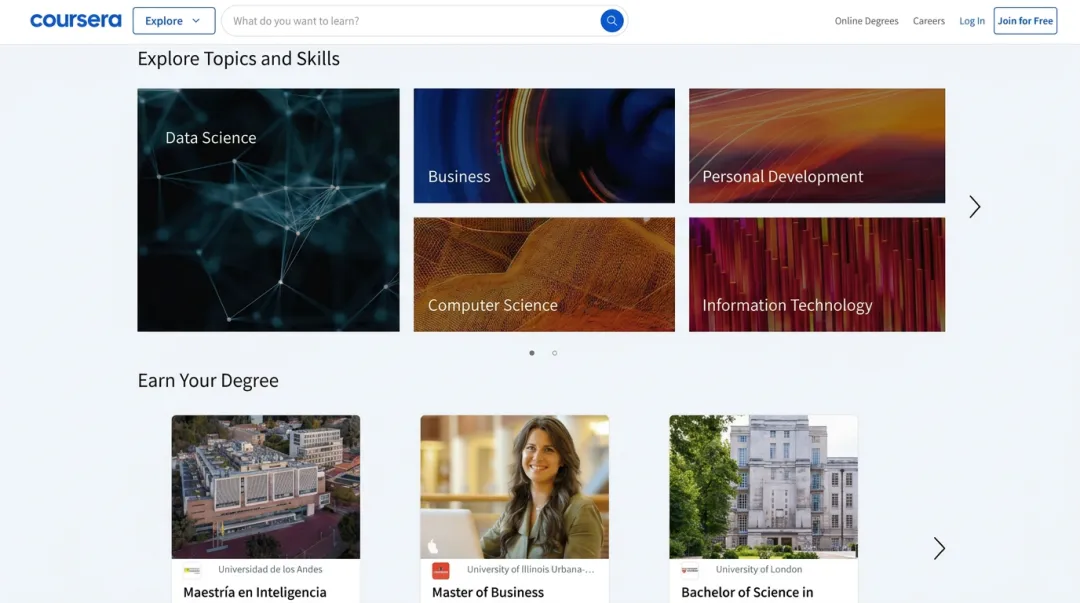Choose the Computer Science topic tile
Image resolution: width=1080 pixels, height=603 pixels.
pos(544,274)
